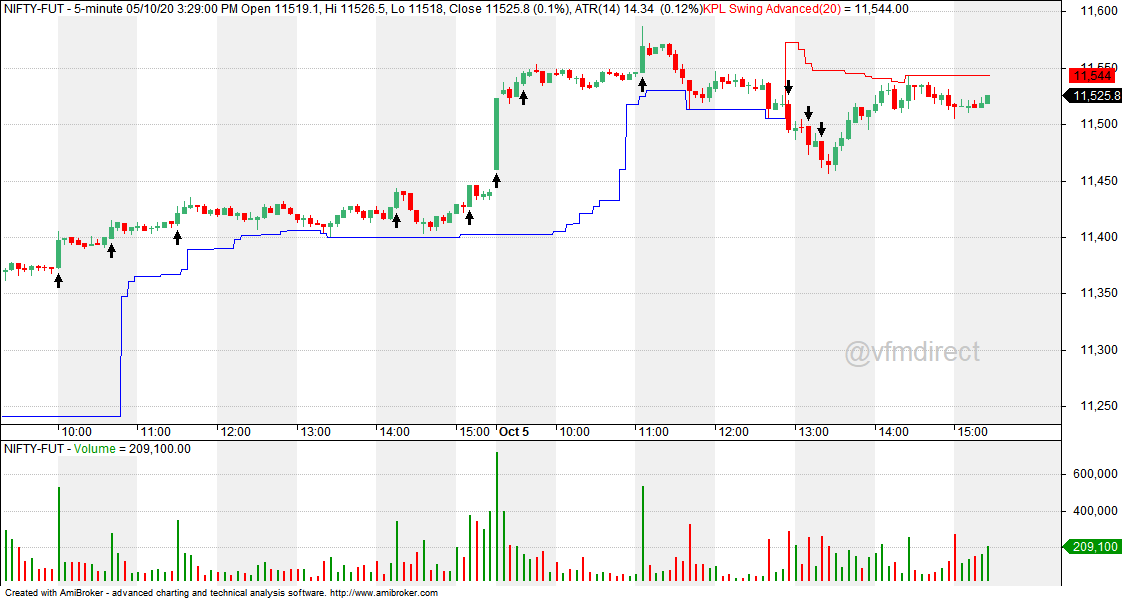Click the 11,500 price axis label
1122x599 pixels.
pos(1098,125)
